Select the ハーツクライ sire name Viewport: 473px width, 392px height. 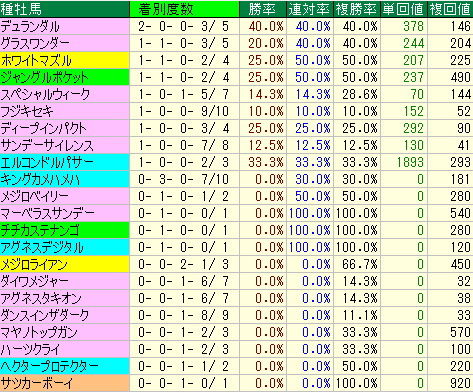coord(30,349)
